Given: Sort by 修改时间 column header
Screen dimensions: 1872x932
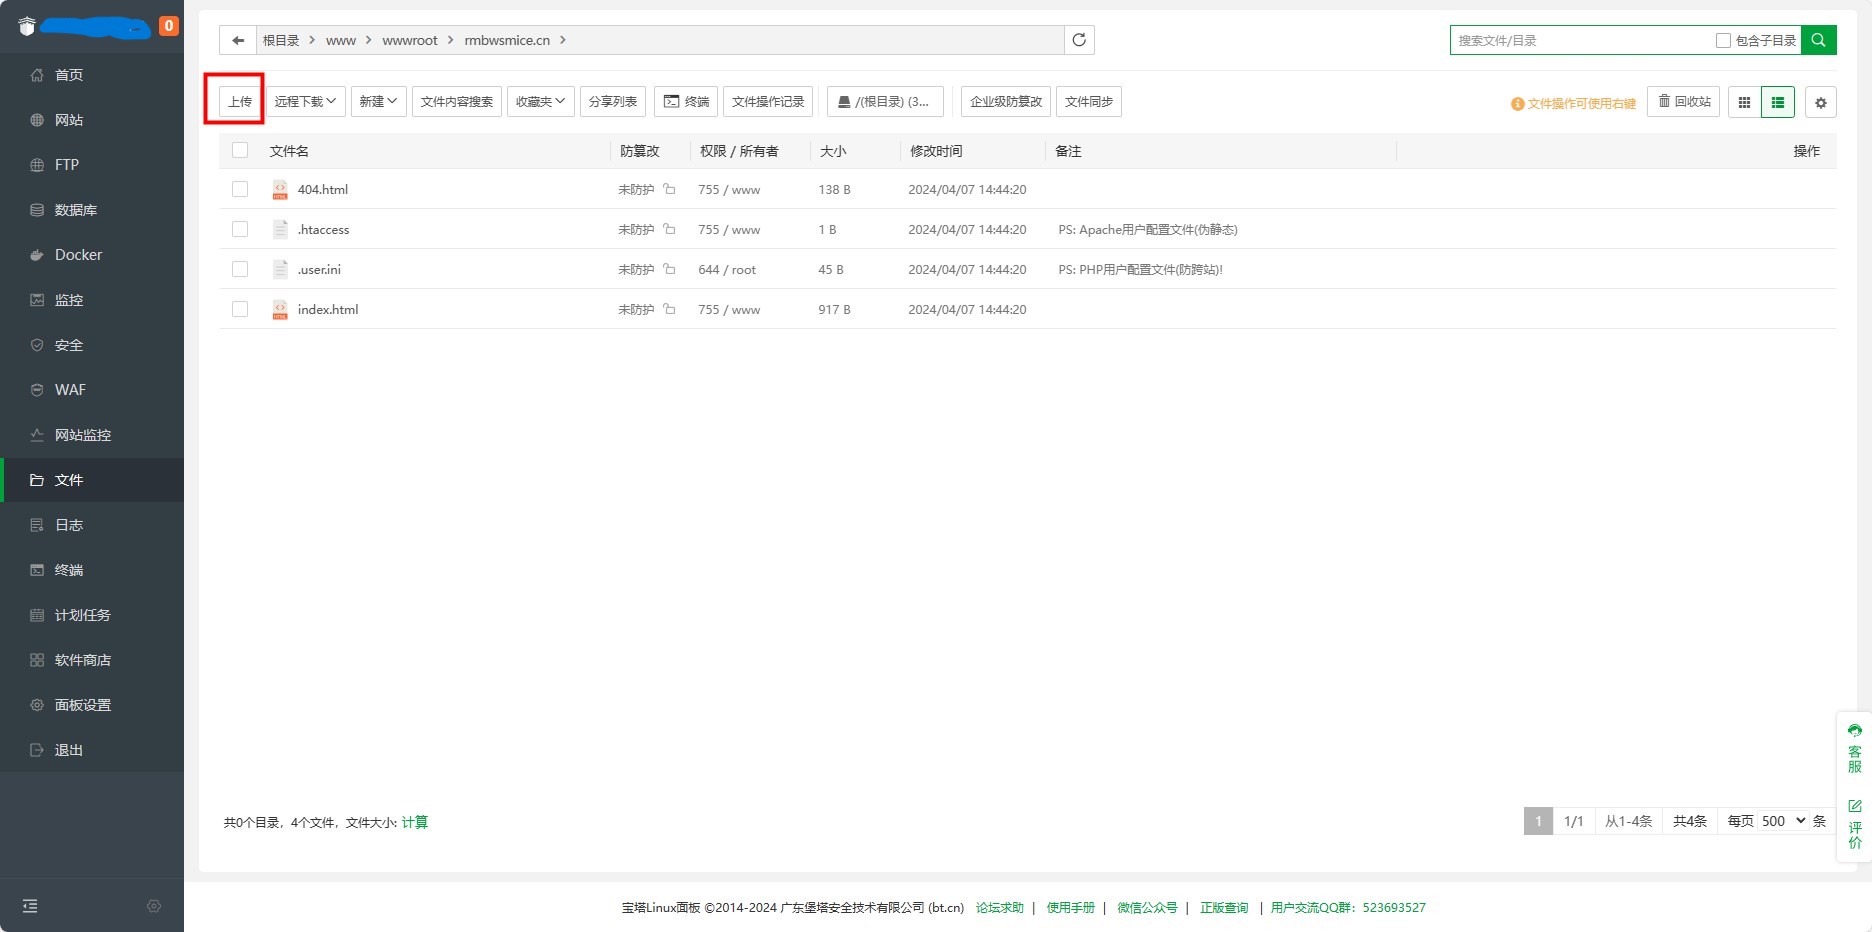Looking at the screenshot, I should pyautogui.click(x=936, y=151).
